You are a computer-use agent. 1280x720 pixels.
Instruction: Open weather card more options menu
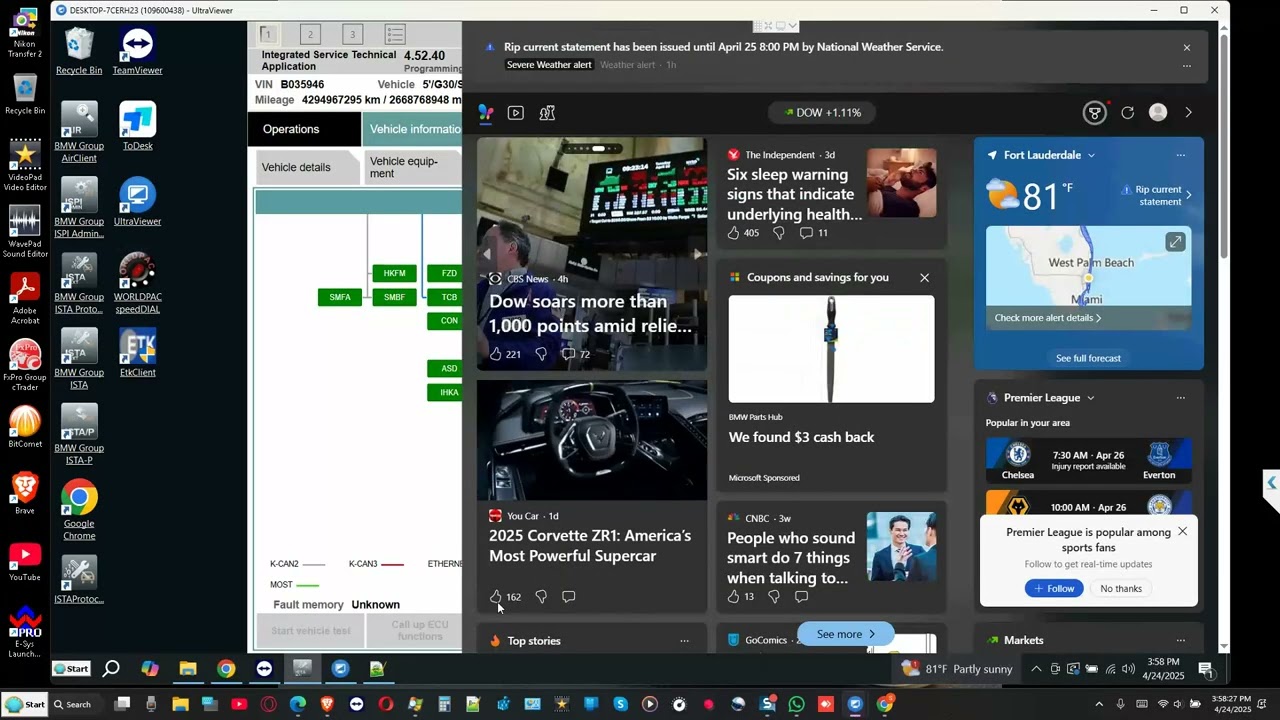[x=1181, y=156]
